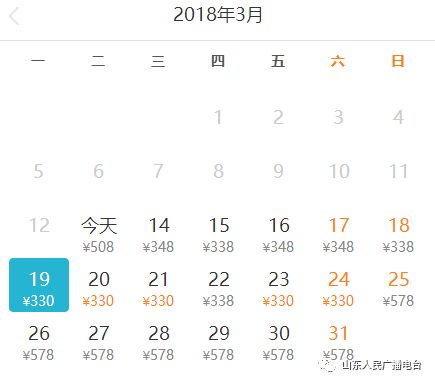Click the 日 Sunday column header
Viewport: 435px width, 384px height.
(398, 61)
